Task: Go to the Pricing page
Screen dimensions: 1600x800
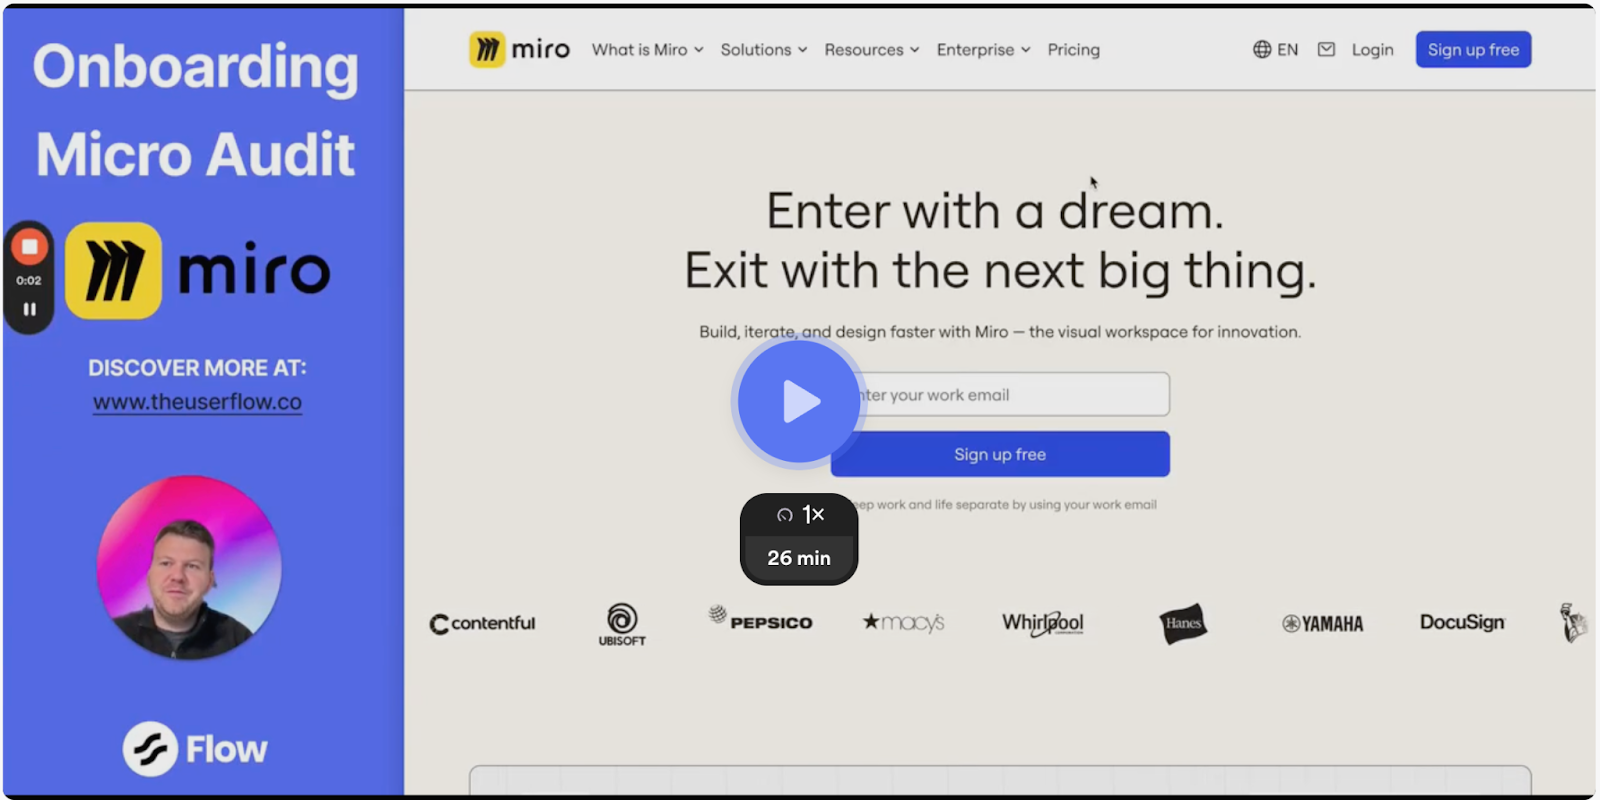Action: (1073, 49)
